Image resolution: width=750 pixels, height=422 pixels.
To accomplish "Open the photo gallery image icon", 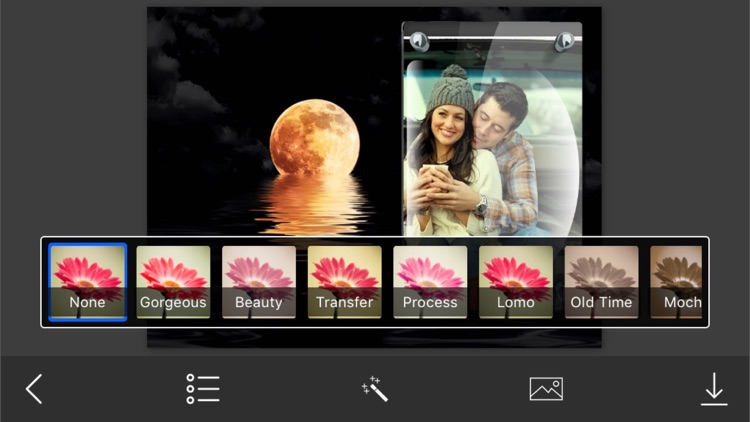I will coord(546,389).
